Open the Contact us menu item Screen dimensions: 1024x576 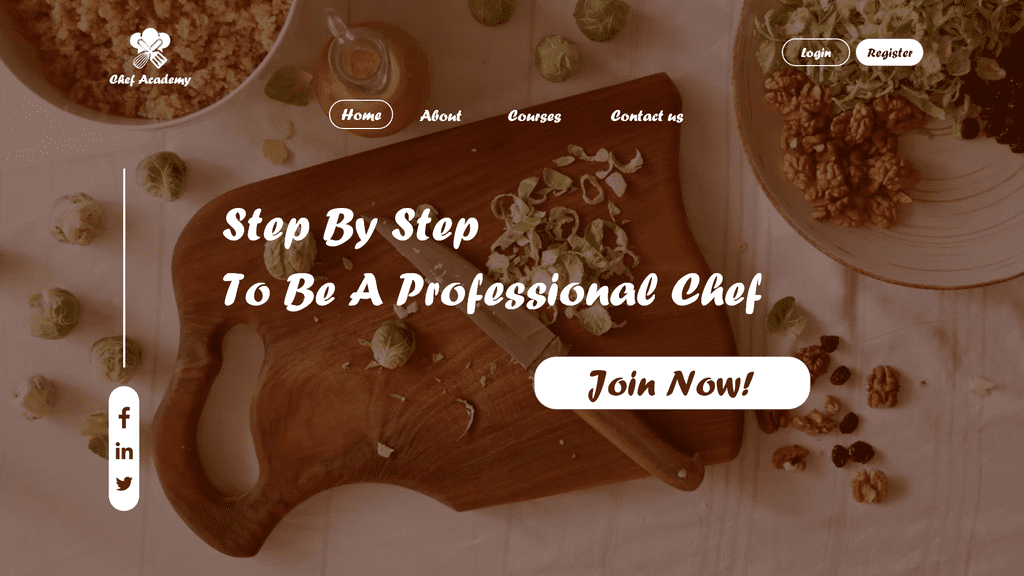(647, 116)
